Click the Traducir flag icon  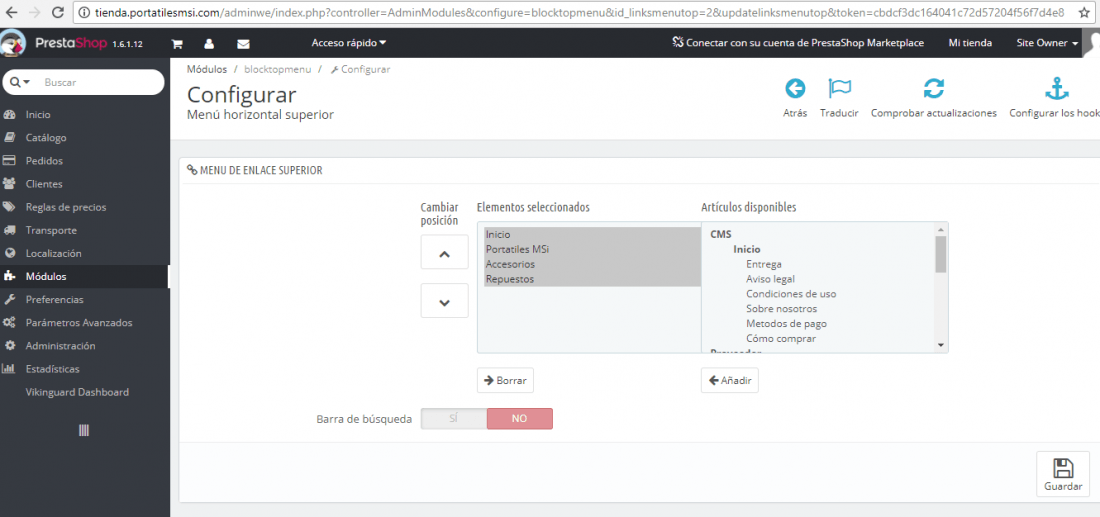(839, 88)
